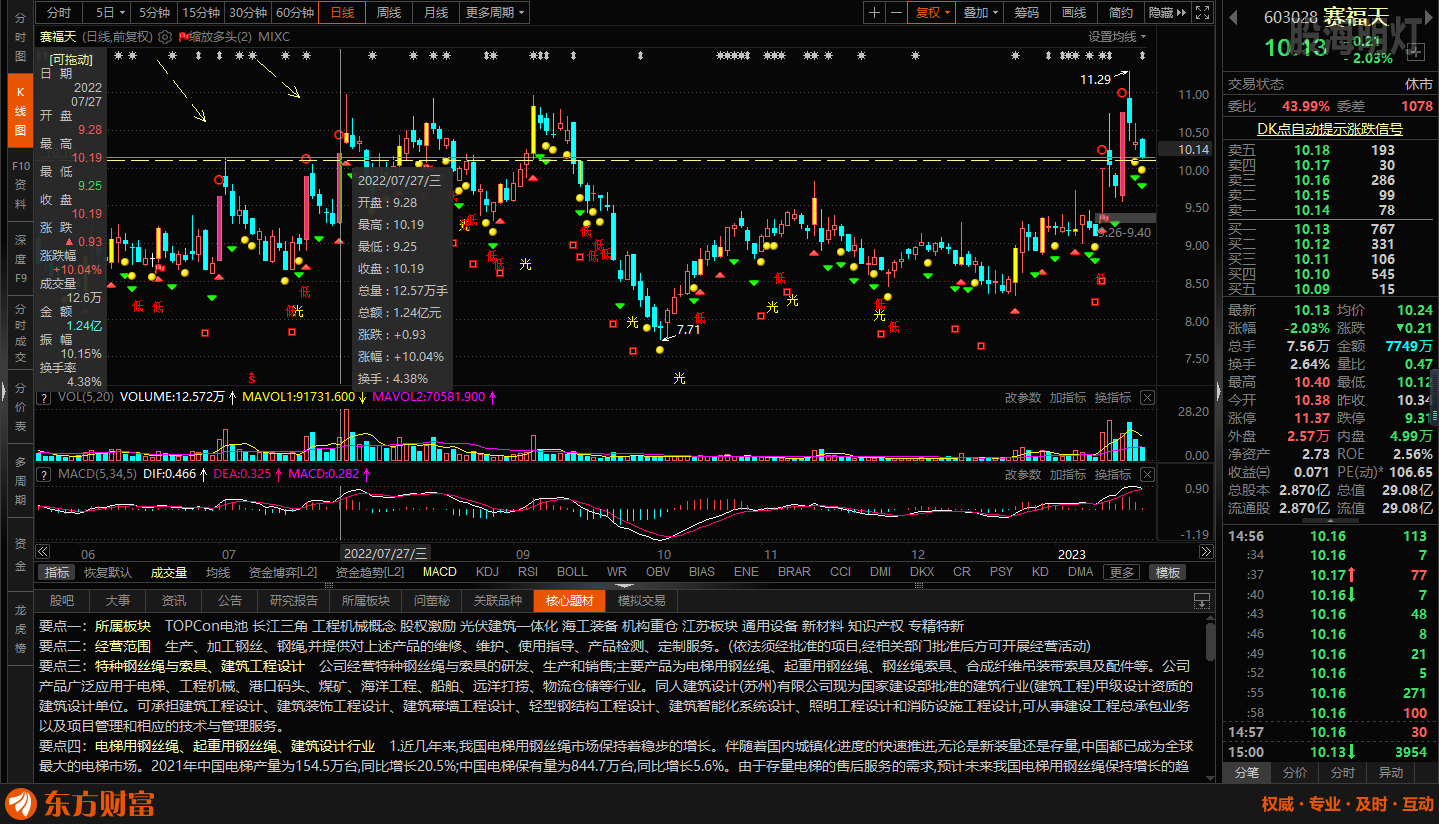This screenshot has width=1439, height=824.
Task: Toggle fullscreen chart icon
Action: click(x=1203, y=13)
